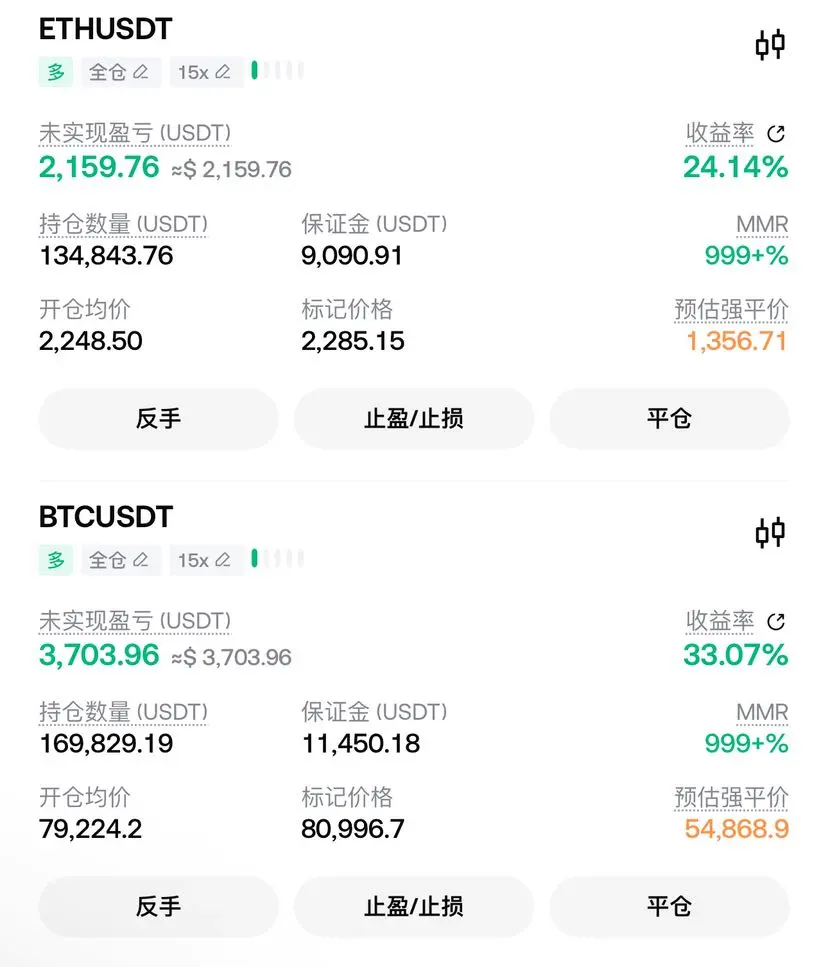828x967 pixels.
Task: Open the BTCUSDT candlestick chart icon
Action: 770,532
